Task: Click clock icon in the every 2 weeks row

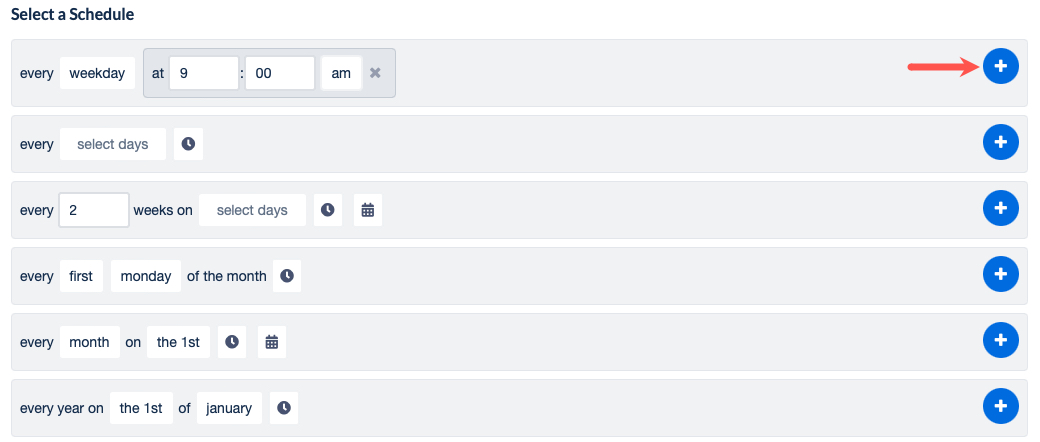Action: [327, 210]
